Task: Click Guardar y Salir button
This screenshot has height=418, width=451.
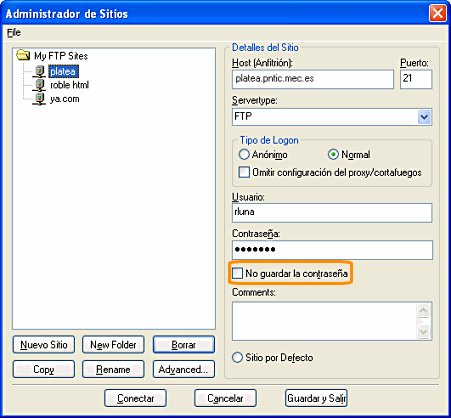Action: coord(316,398)
